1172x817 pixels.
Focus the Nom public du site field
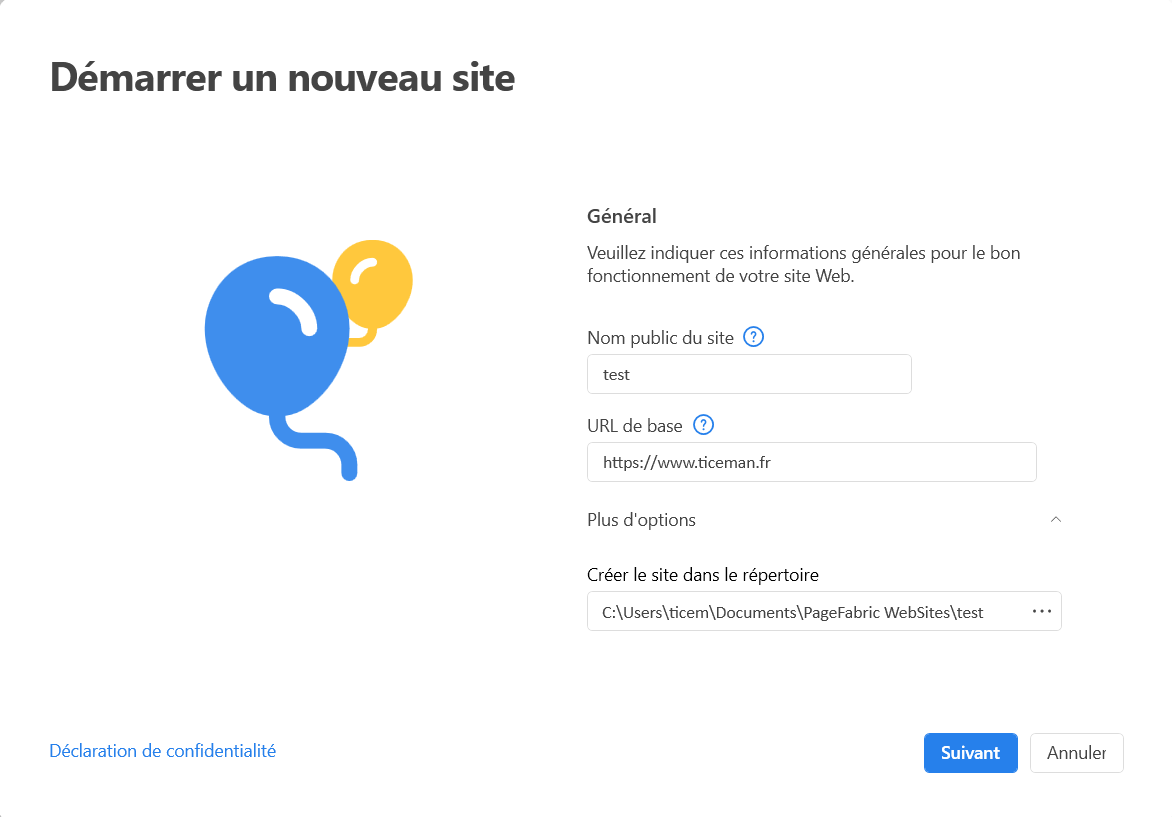click(749, 374)
